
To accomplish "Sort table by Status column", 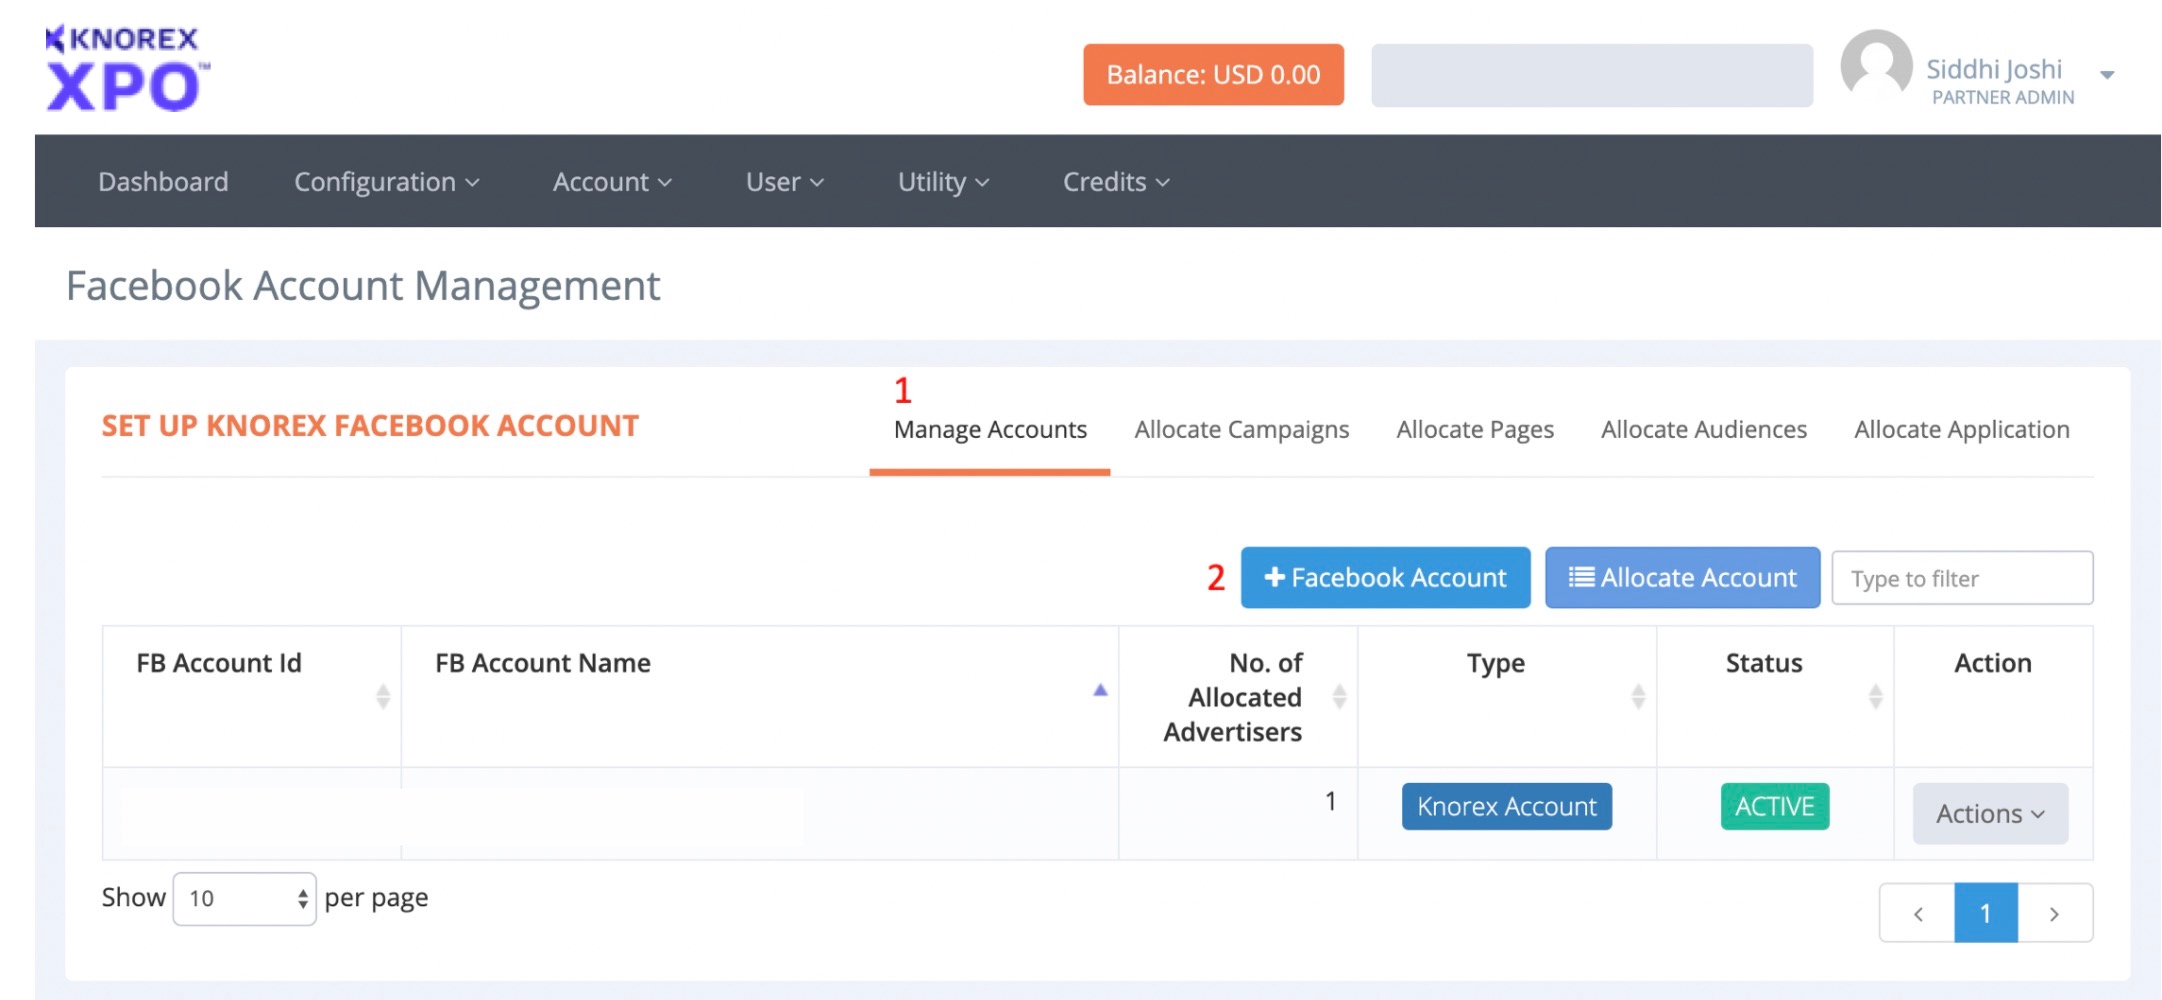I will pyautogui.click(x=1875, y=696).
